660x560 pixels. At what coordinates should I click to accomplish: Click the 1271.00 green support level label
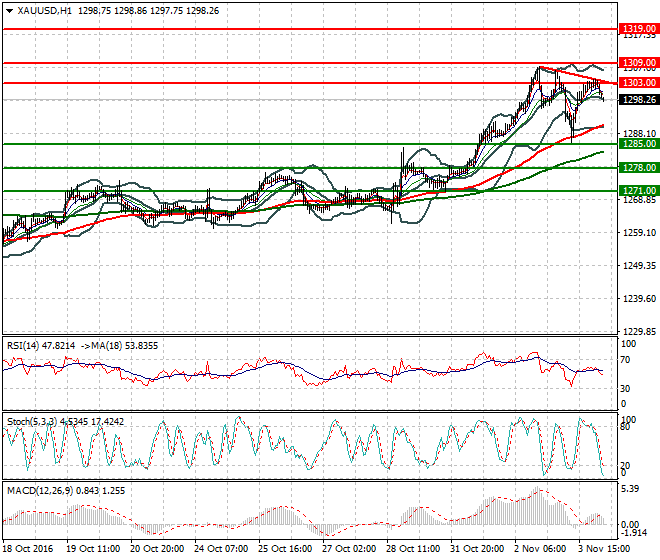point(639,191)
